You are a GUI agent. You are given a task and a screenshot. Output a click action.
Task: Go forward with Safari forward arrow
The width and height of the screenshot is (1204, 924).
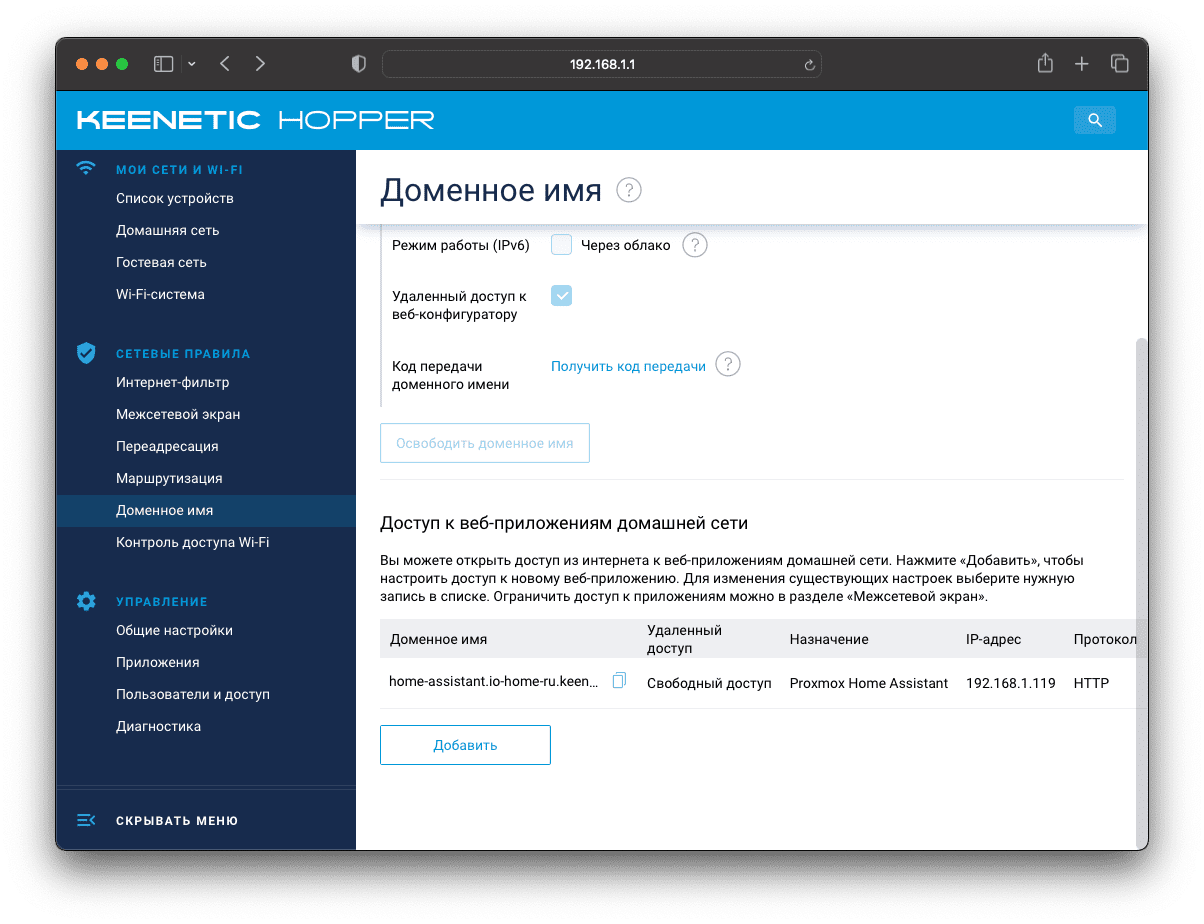point(260,64)
